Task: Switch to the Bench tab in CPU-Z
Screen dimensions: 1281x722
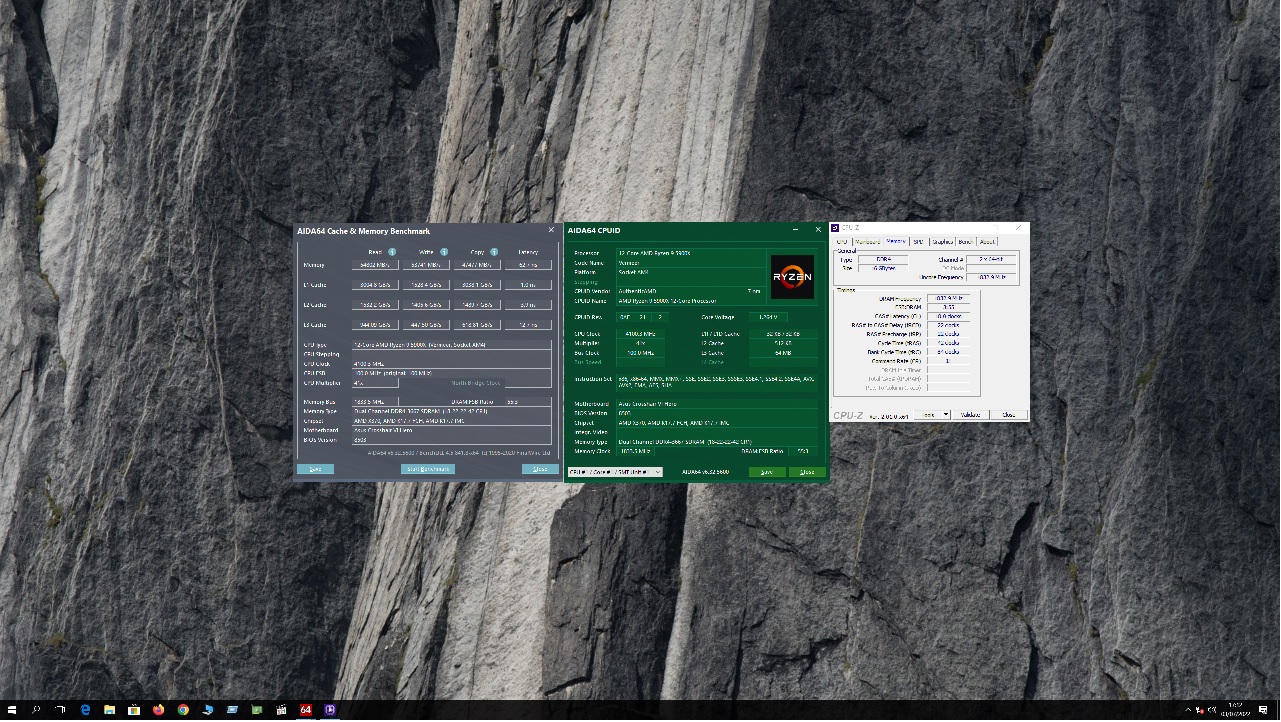Action: tap(965, 242)
